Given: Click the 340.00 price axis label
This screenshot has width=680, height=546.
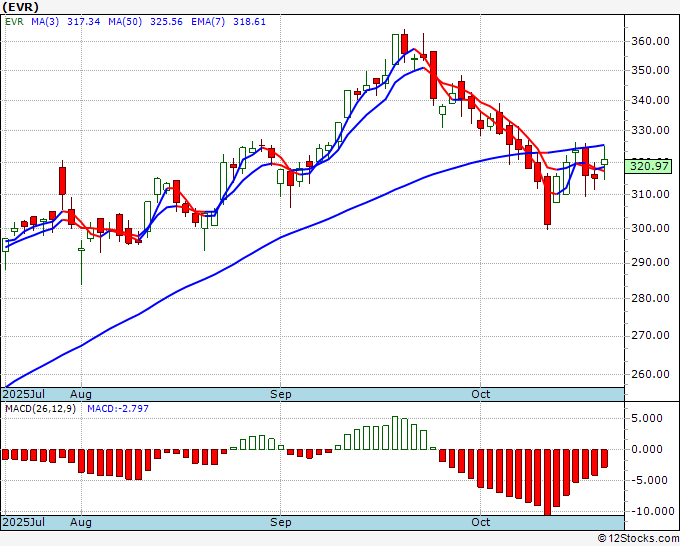Looking at the screenshot, I should (x=651, y=100).
